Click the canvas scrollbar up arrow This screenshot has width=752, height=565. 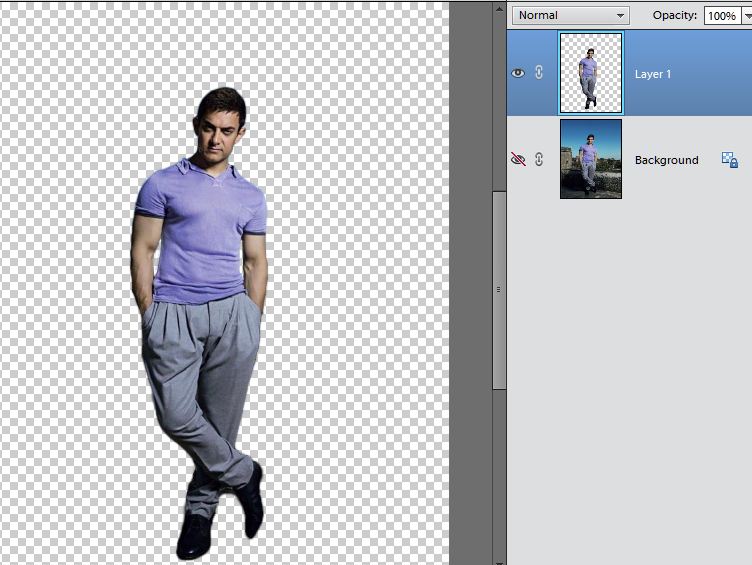[499, 9]
